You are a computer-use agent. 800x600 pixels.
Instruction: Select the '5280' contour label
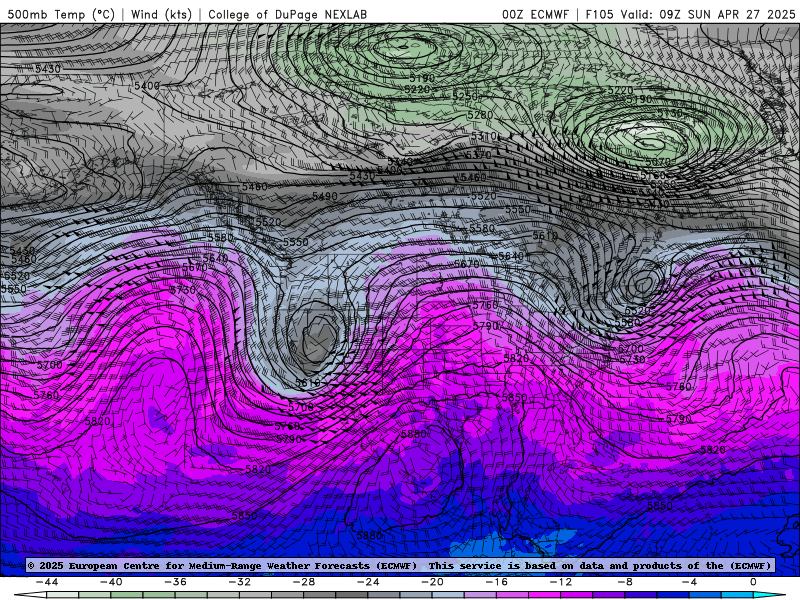pyautogui.click(x=480, y=115)
